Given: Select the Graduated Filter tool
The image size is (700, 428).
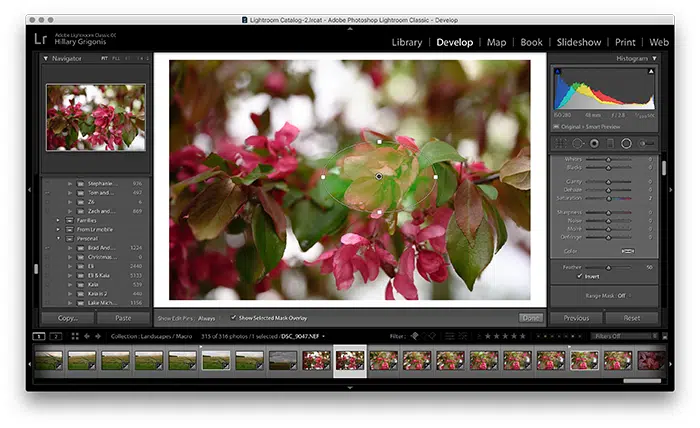Looking at the screenshot, I should click(x=610, y=143).
